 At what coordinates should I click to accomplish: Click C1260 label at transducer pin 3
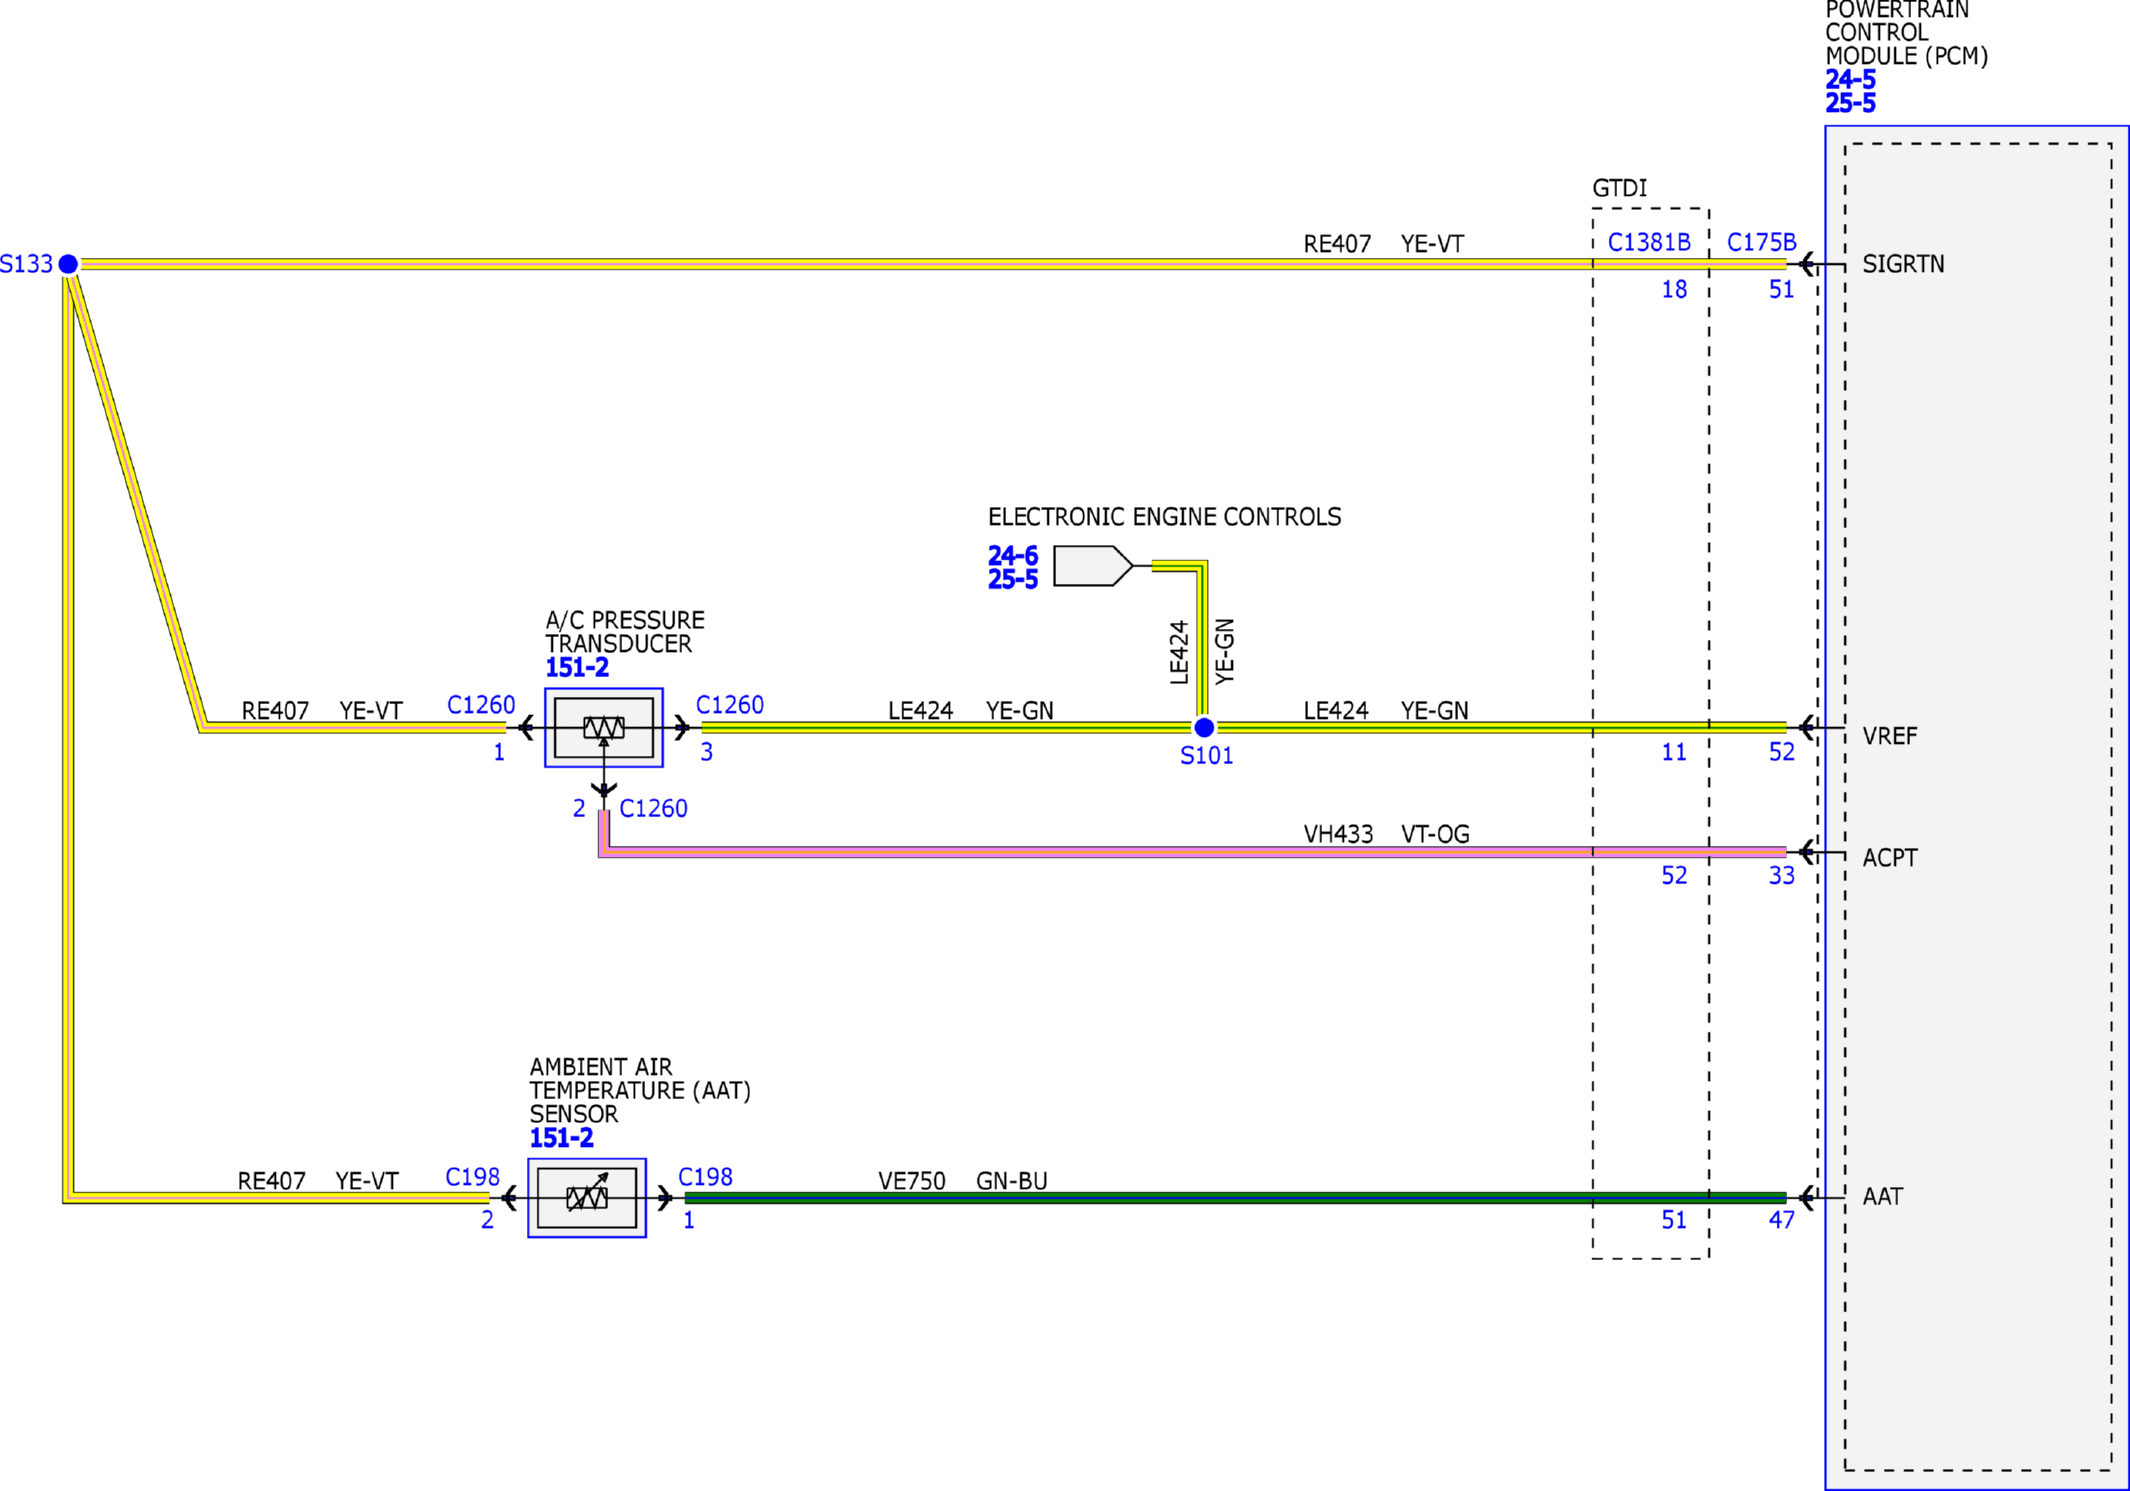(729, 705)
